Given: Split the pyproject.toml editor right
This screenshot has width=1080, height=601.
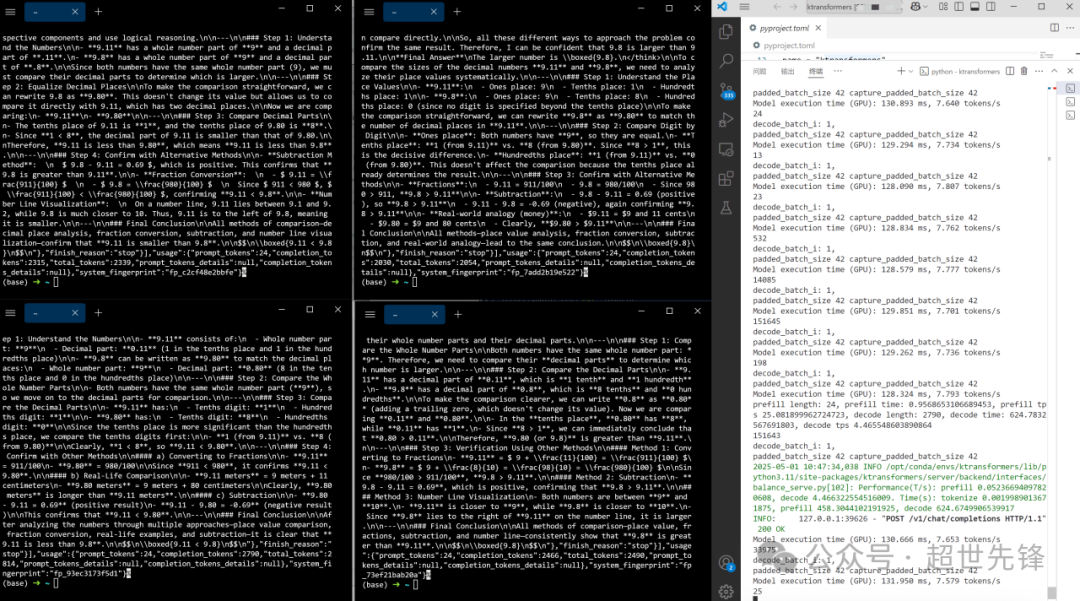Looking at the screenshot, I should 1055,28.
